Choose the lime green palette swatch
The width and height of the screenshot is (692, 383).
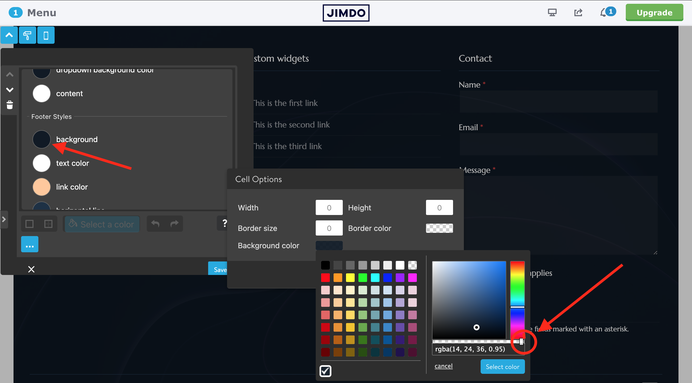(363, 278)
